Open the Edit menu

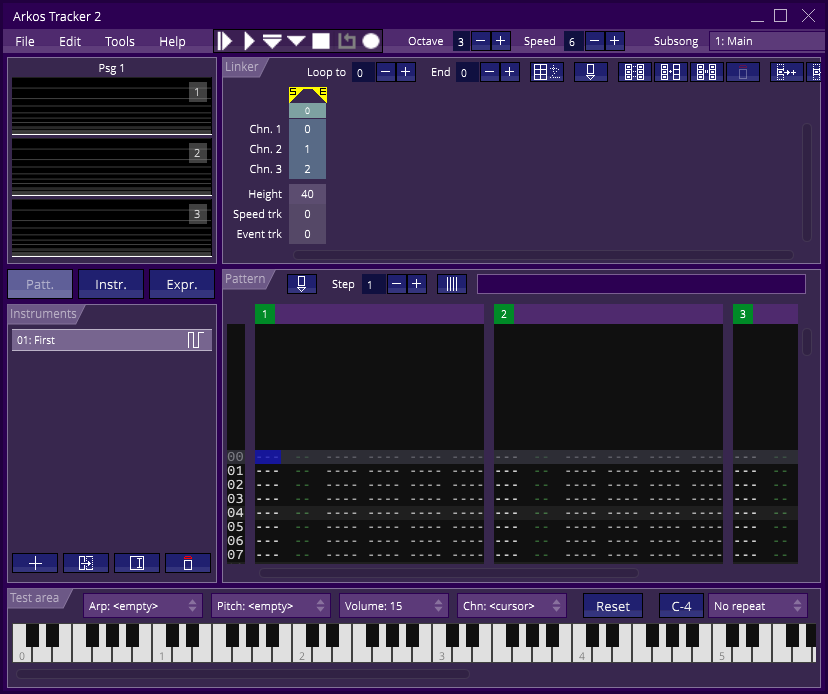click(70, 42)
